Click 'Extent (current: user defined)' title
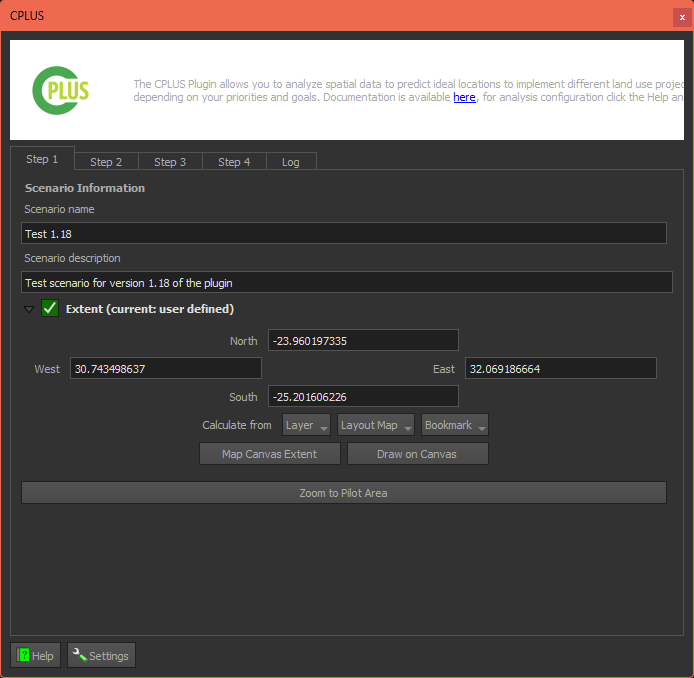Screen dimensions: 694x678 [x=150, y=308]
